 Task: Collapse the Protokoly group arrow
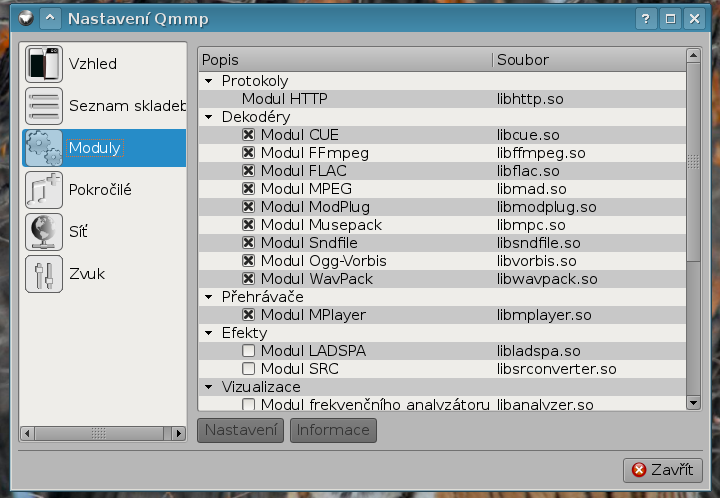(x=209, y=81)
